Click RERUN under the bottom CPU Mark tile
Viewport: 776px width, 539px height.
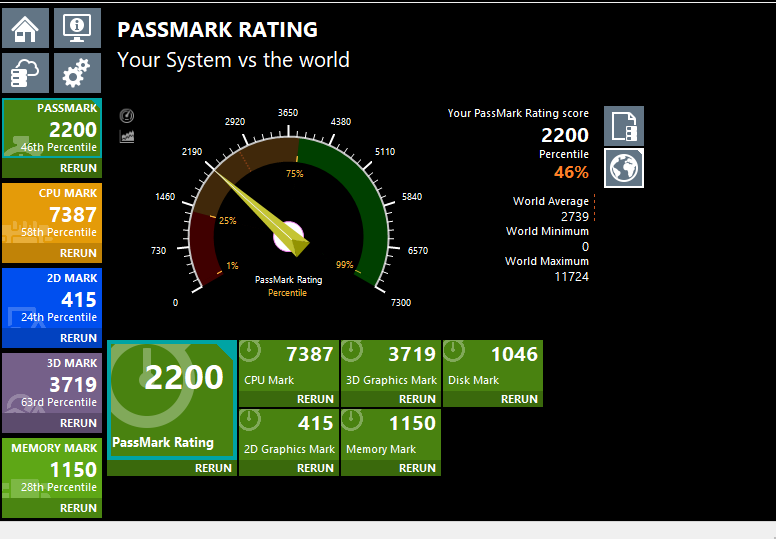click(x=315, y=399)
